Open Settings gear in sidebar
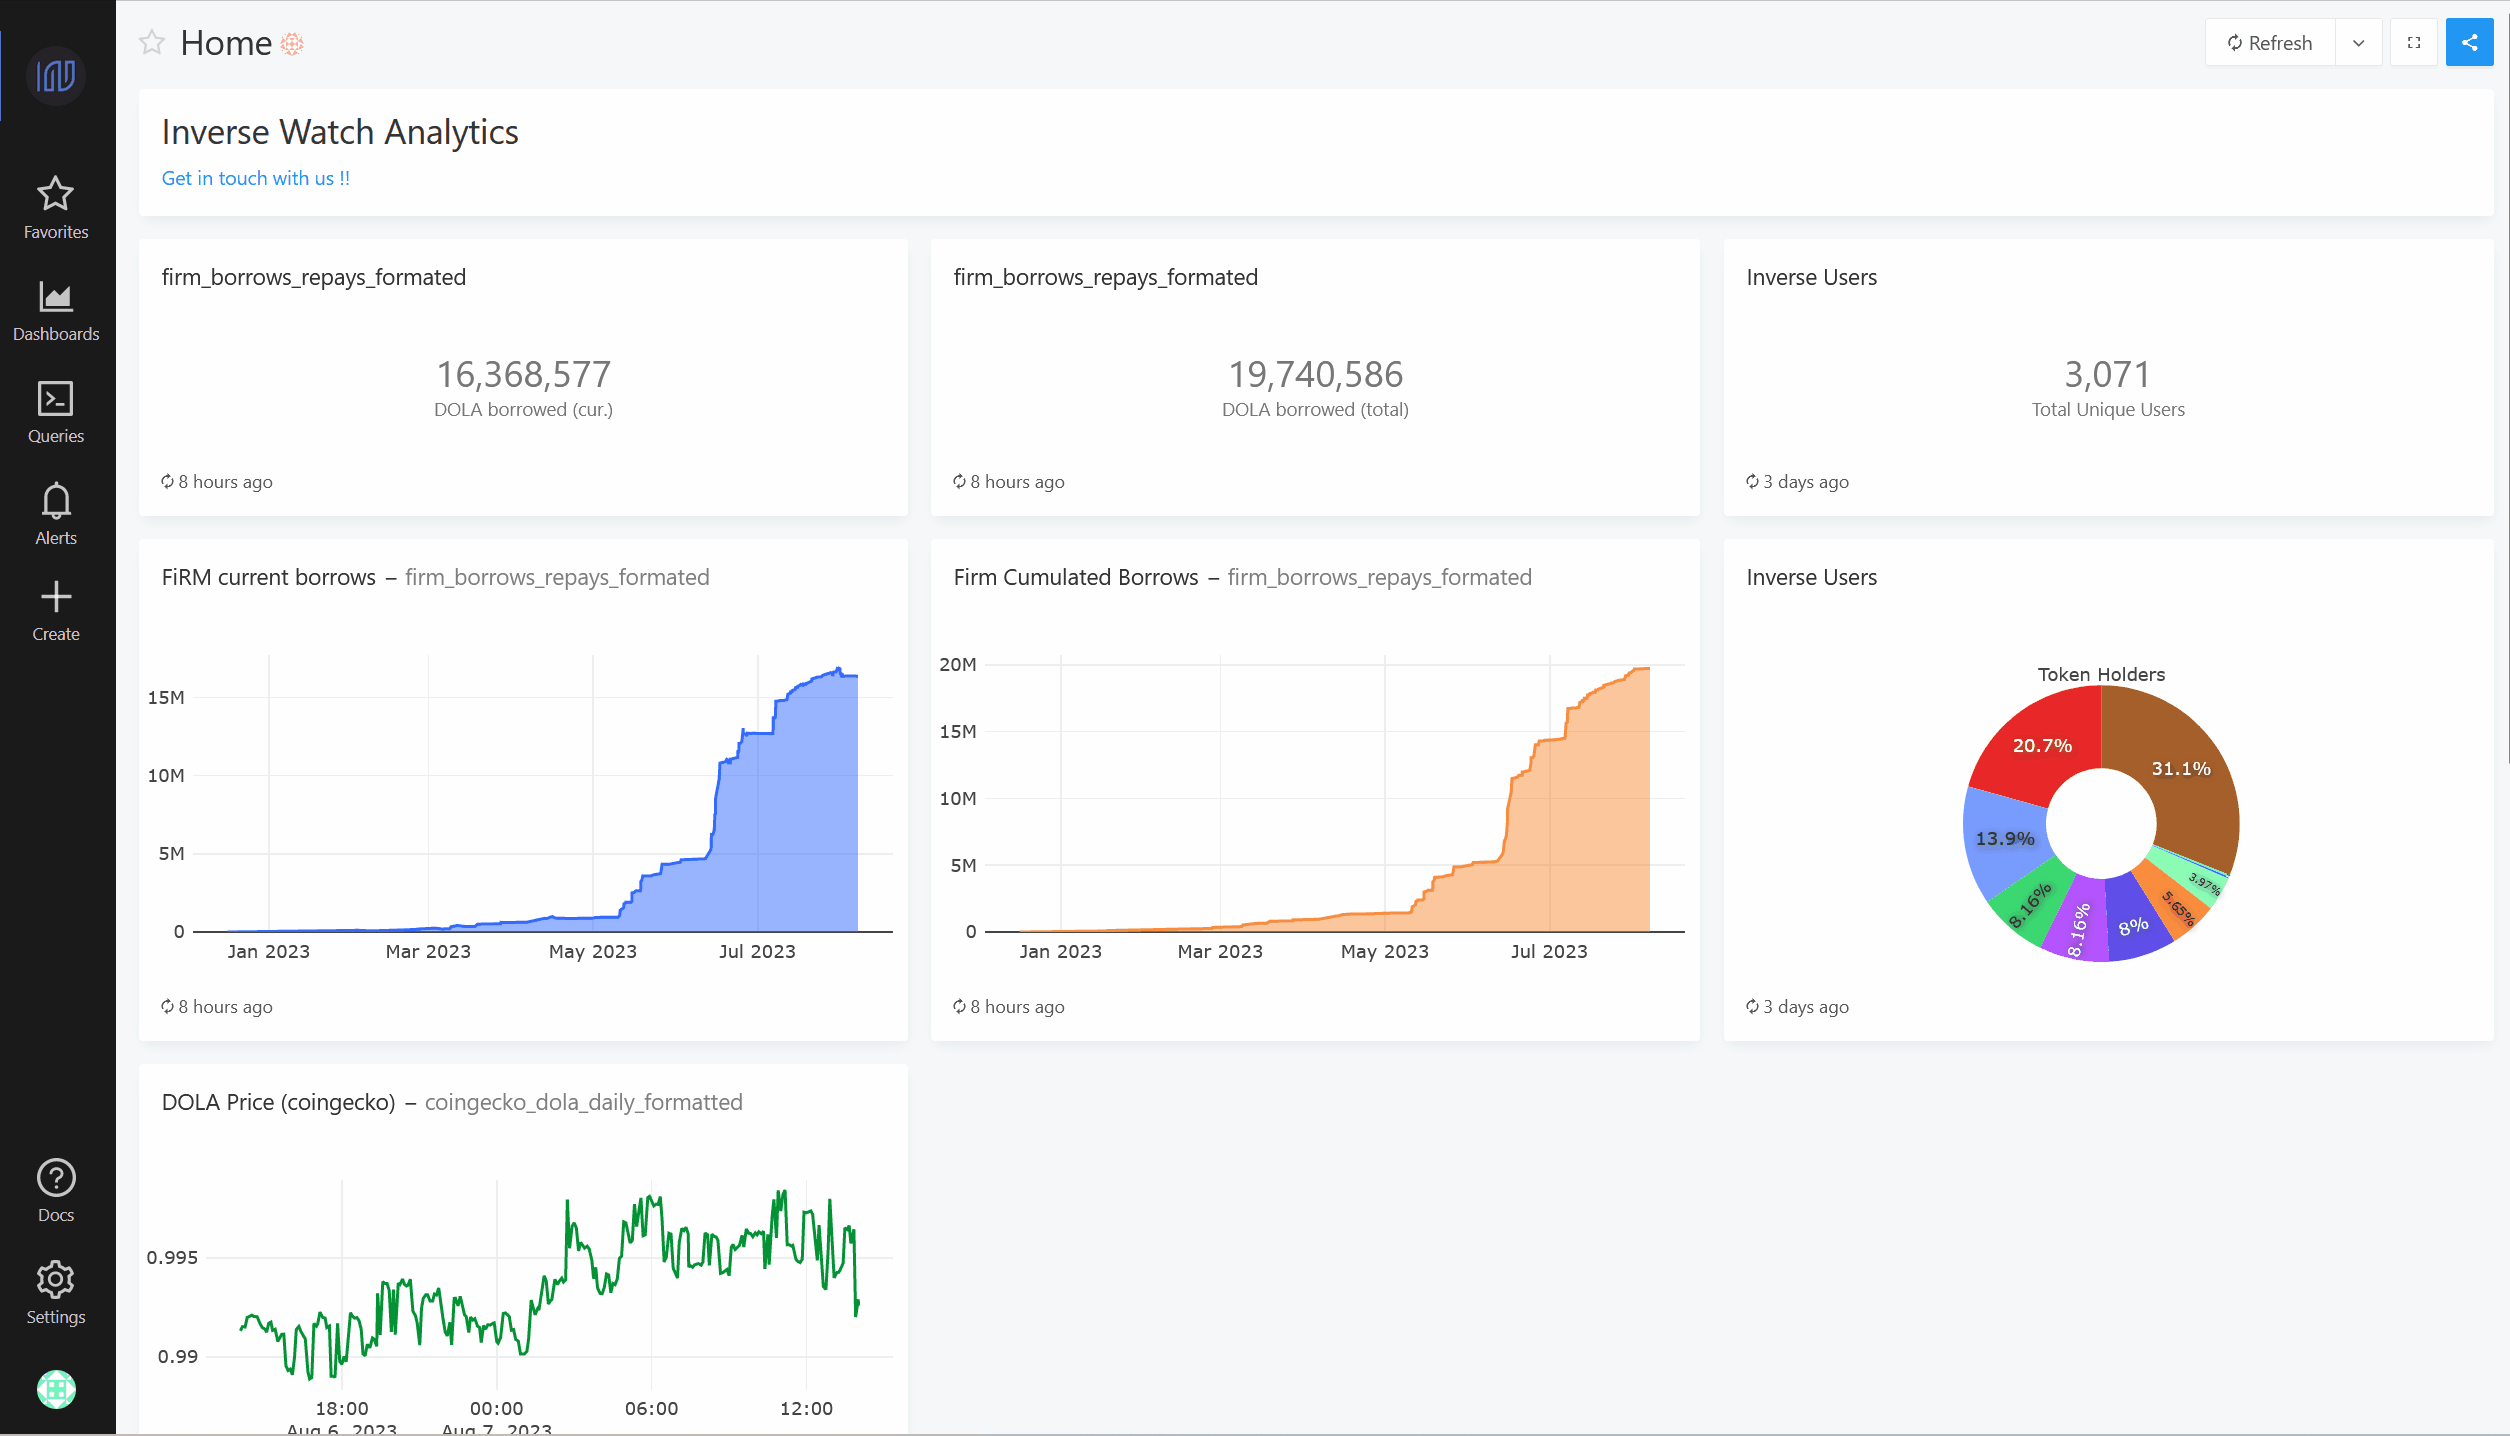The width and height of the screenshot is (2510, 1436). click(56, 1292)
